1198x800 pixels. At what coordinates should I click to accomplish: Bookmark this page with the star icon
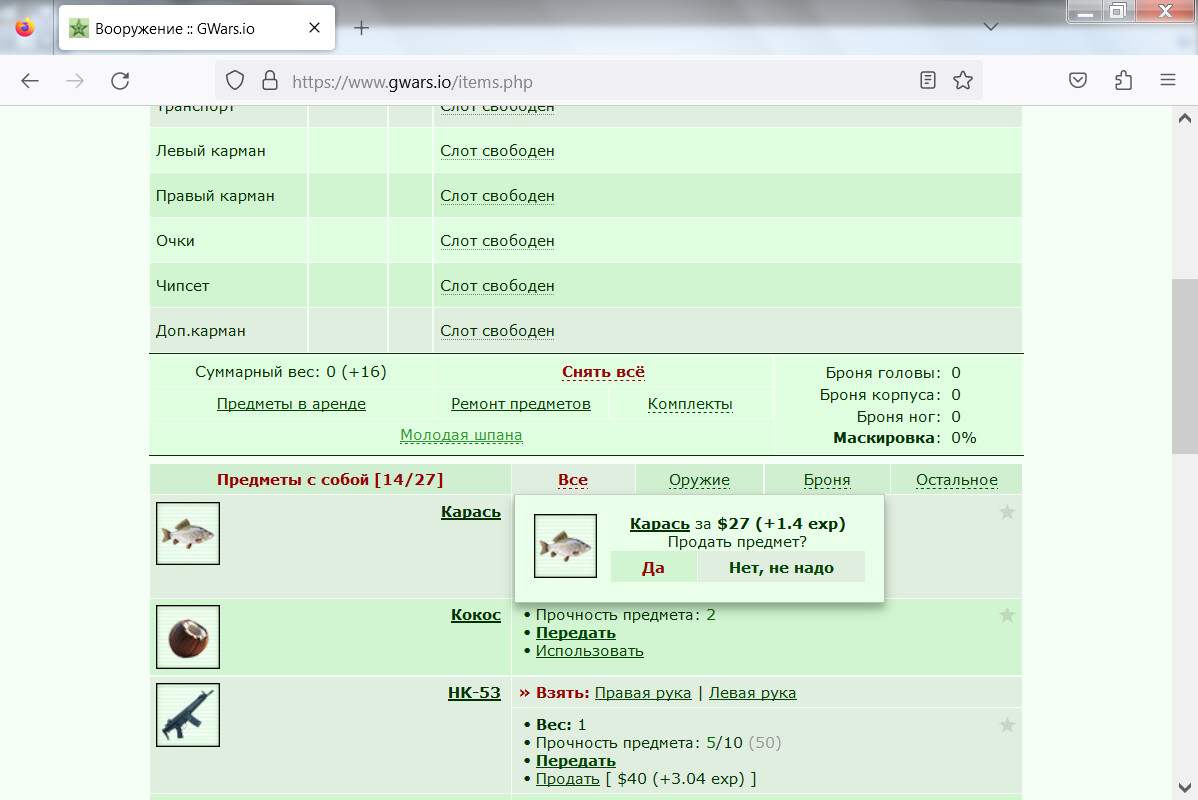963,80
